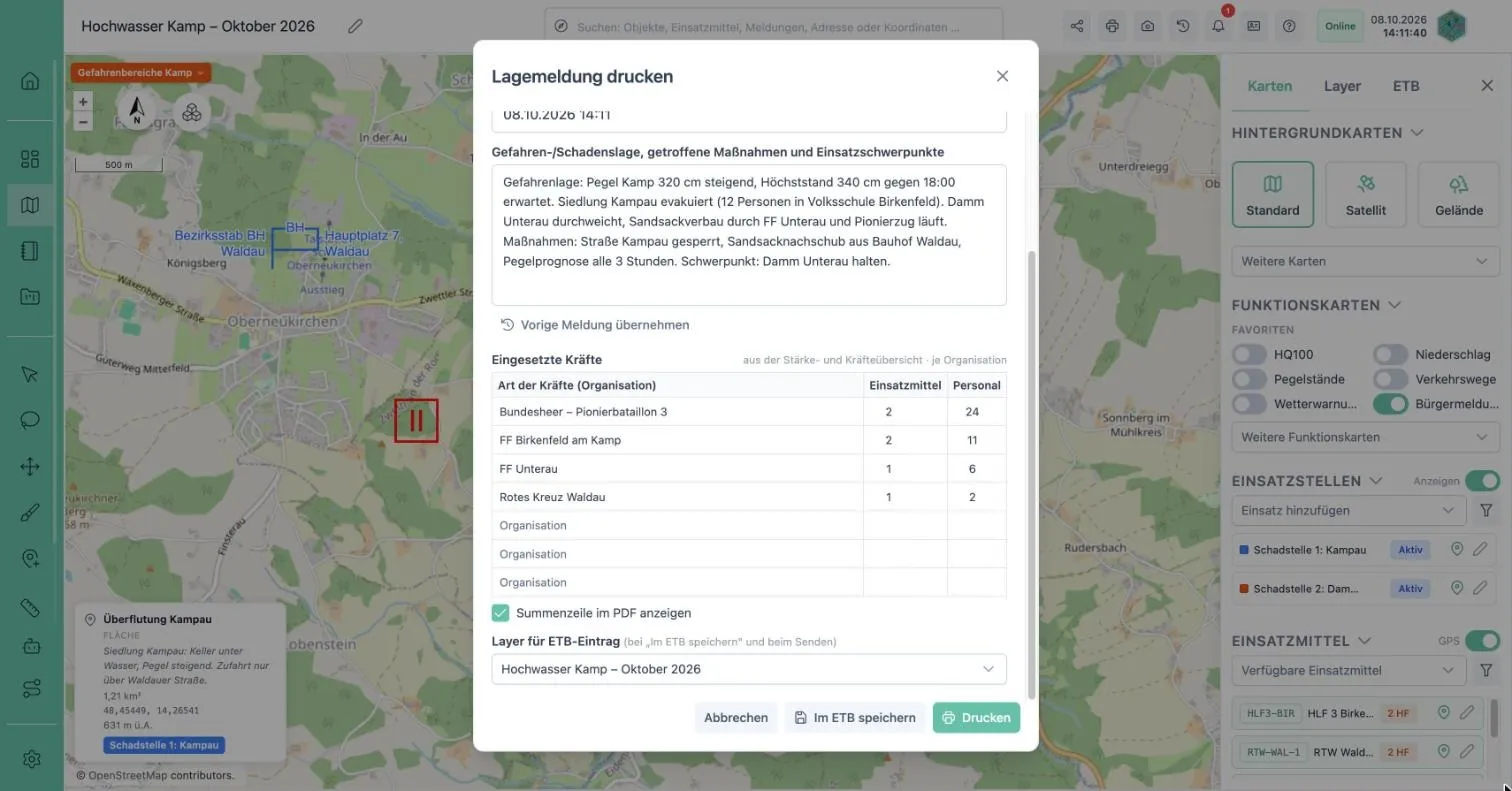
Task: Open the filter icon next to Einsatz hinzufügen
Action: (x=1486, y=510)
